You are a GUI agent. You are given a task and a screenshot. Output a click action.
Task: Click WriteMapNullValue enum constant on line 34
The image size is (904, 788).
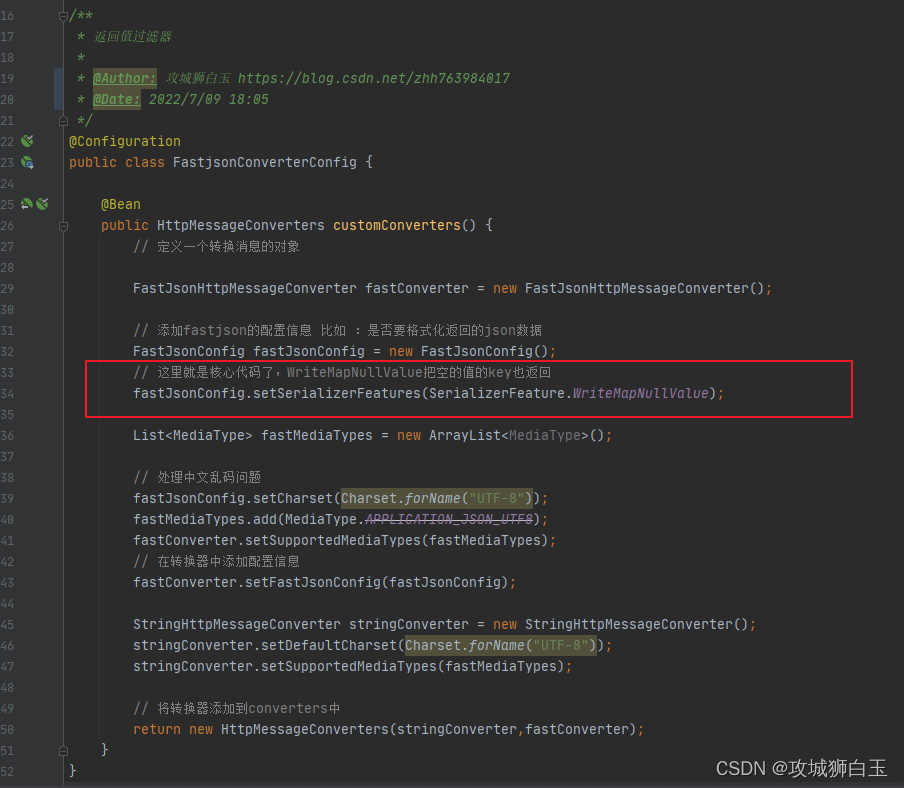click(x=640, y=393)
